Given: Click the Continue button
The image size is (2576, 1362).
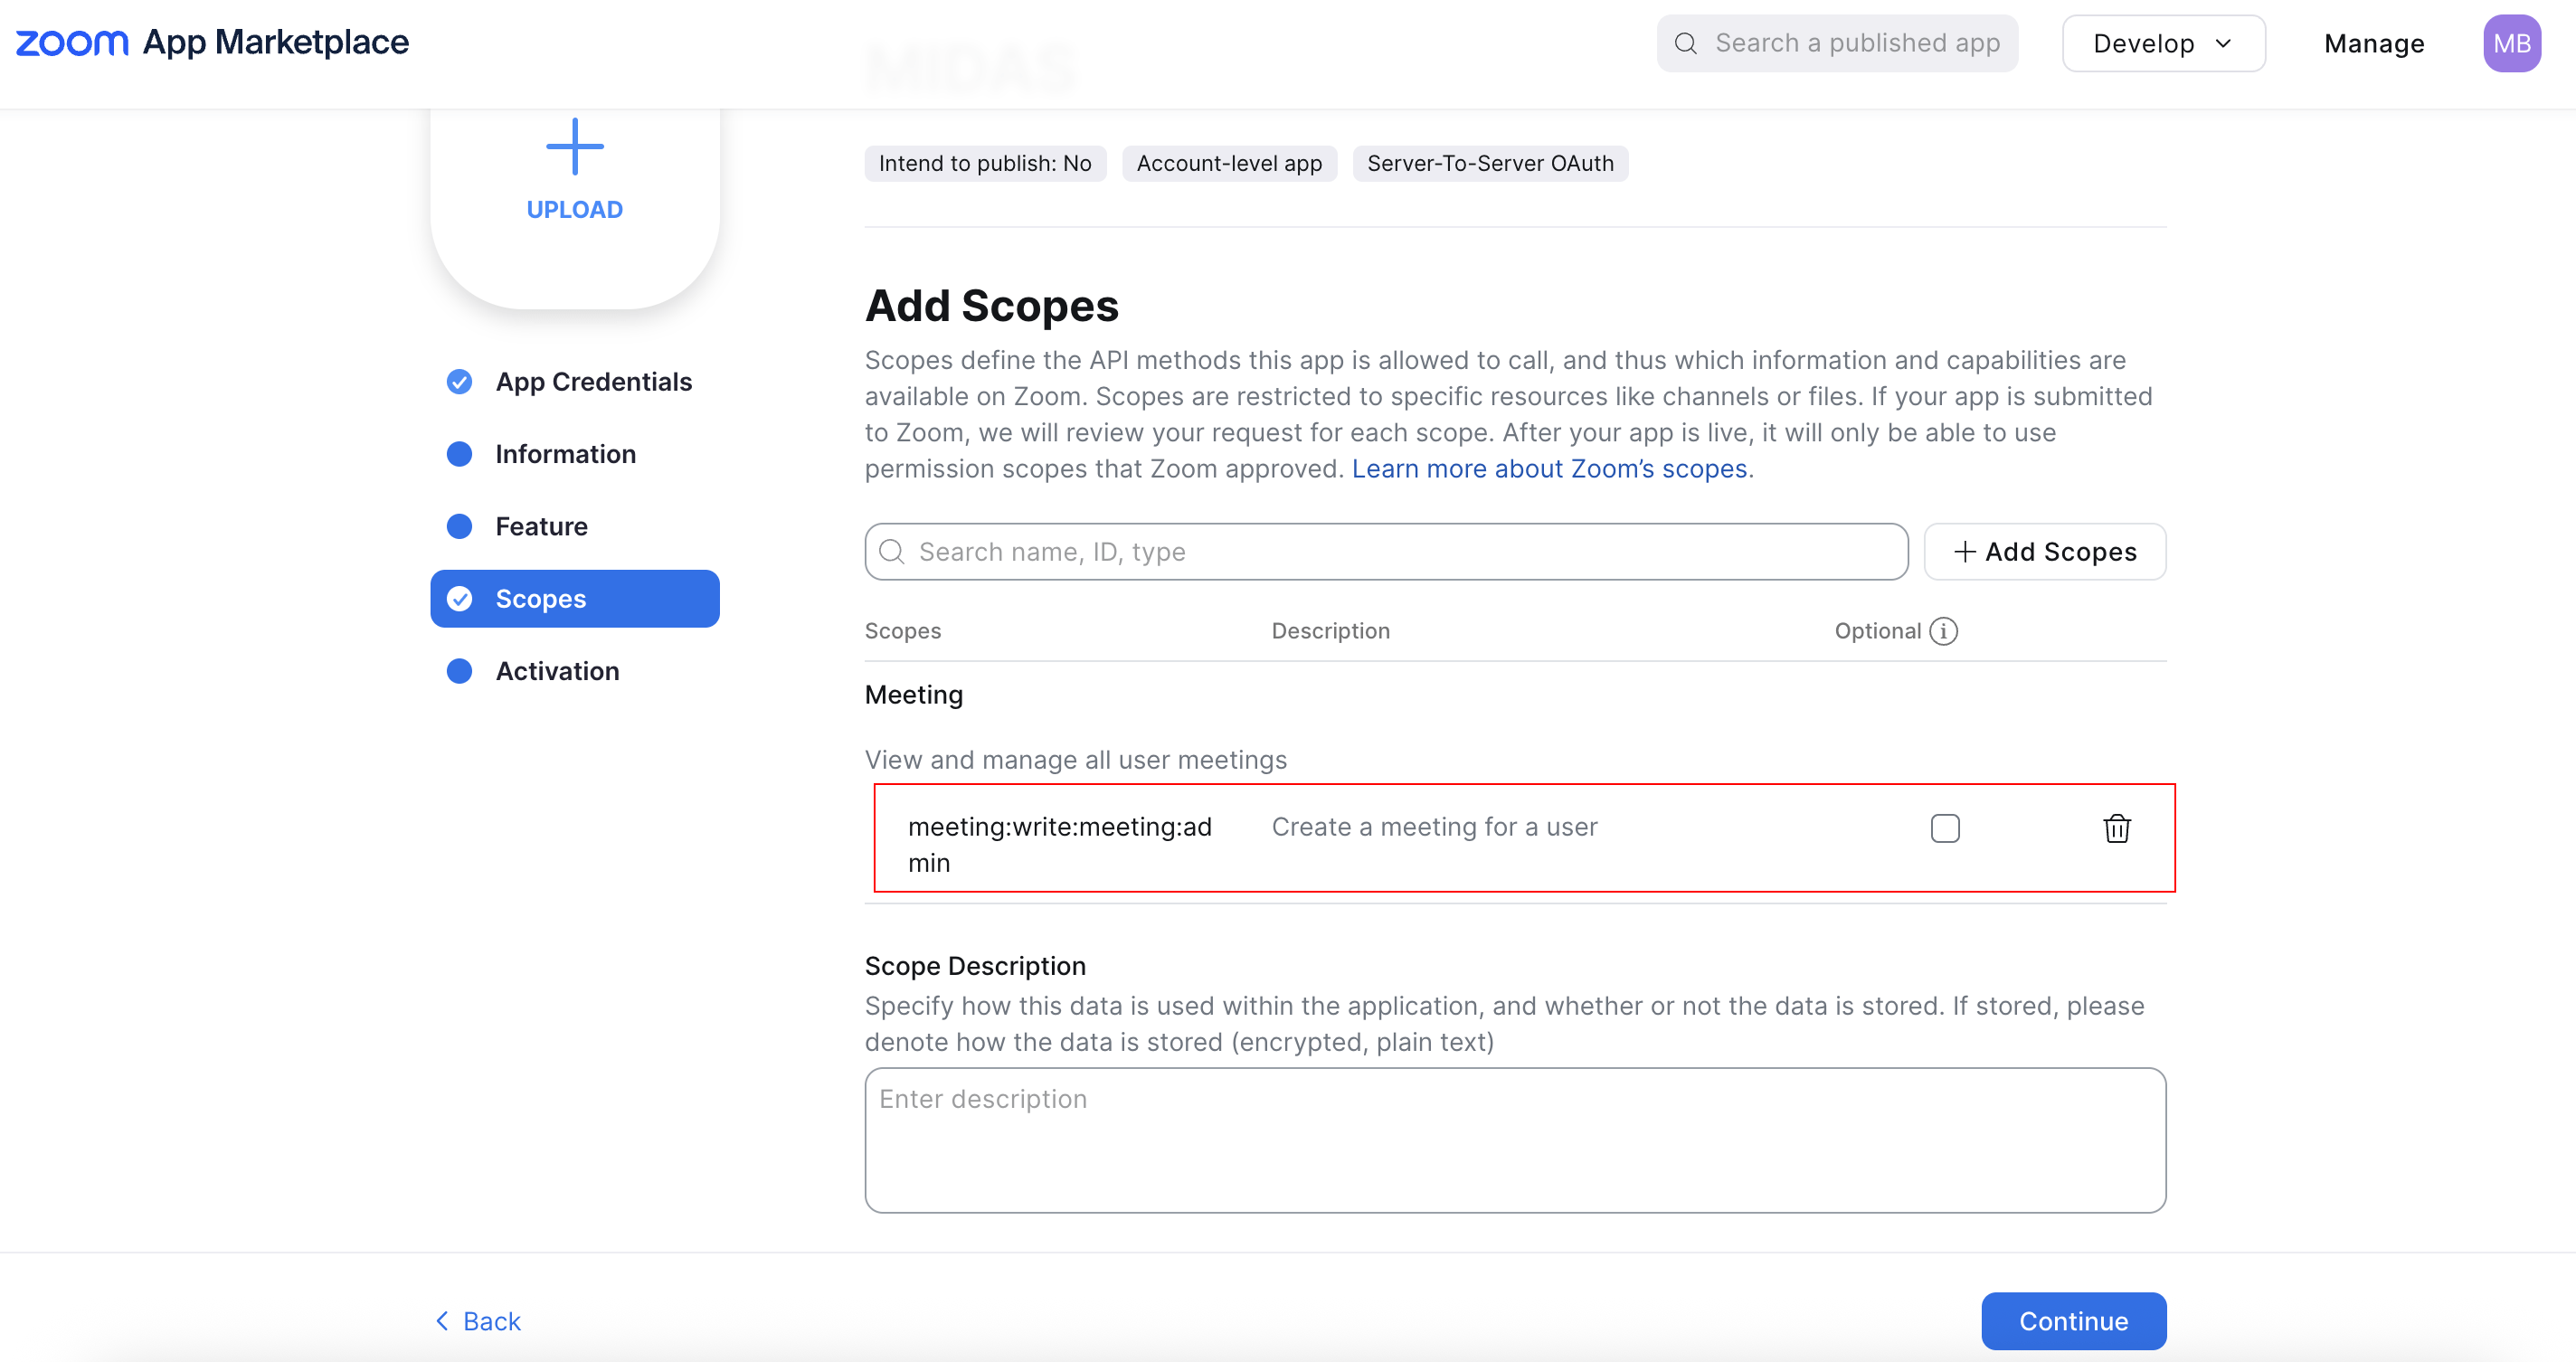Looking at the screenshot, I should (2073, 1321).
